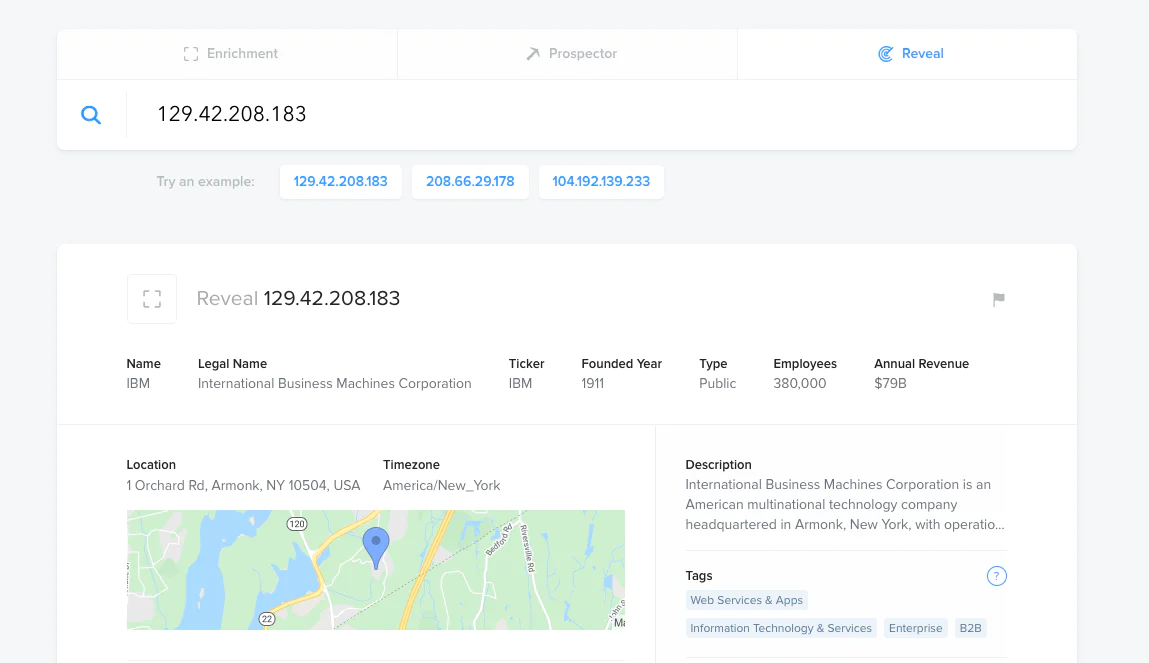Click the Annual Revenue value $79B
The width and height of the screenshot is (1149, 663).
890,383
